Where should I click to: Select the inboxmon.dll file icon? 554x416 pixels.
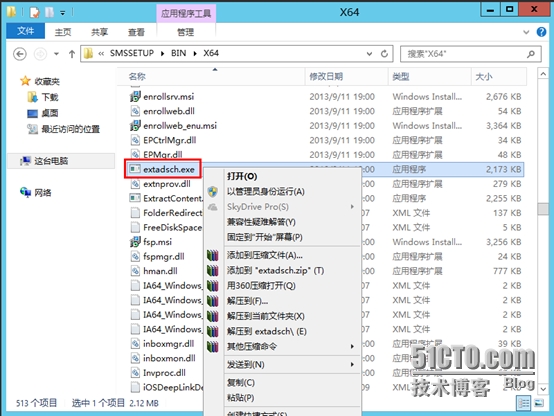[135, 358]
